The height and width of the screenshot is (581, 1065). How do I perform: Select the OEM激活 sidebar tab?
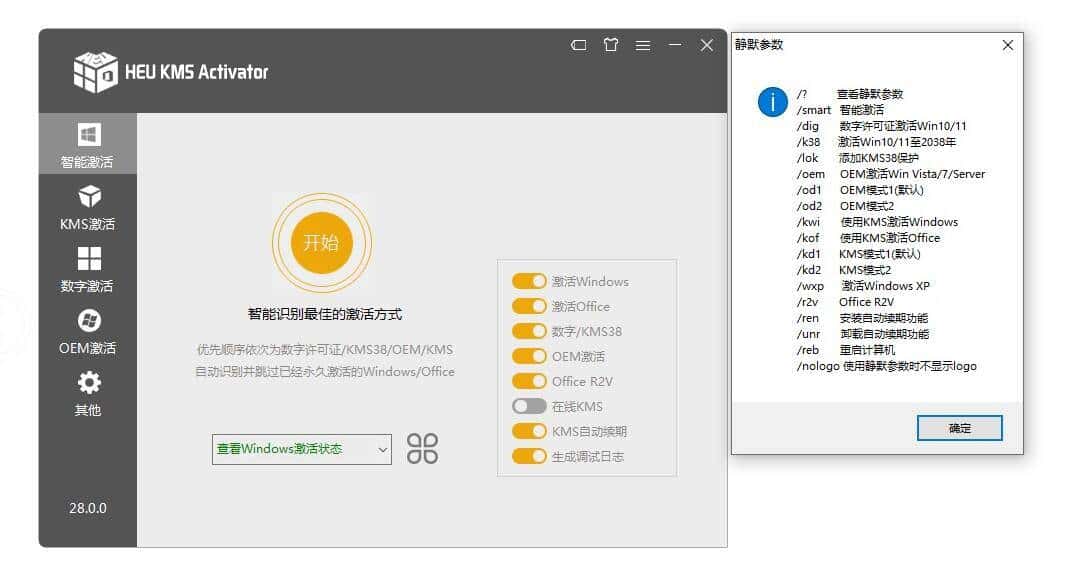pyautogui.click(x=88, y=332)
